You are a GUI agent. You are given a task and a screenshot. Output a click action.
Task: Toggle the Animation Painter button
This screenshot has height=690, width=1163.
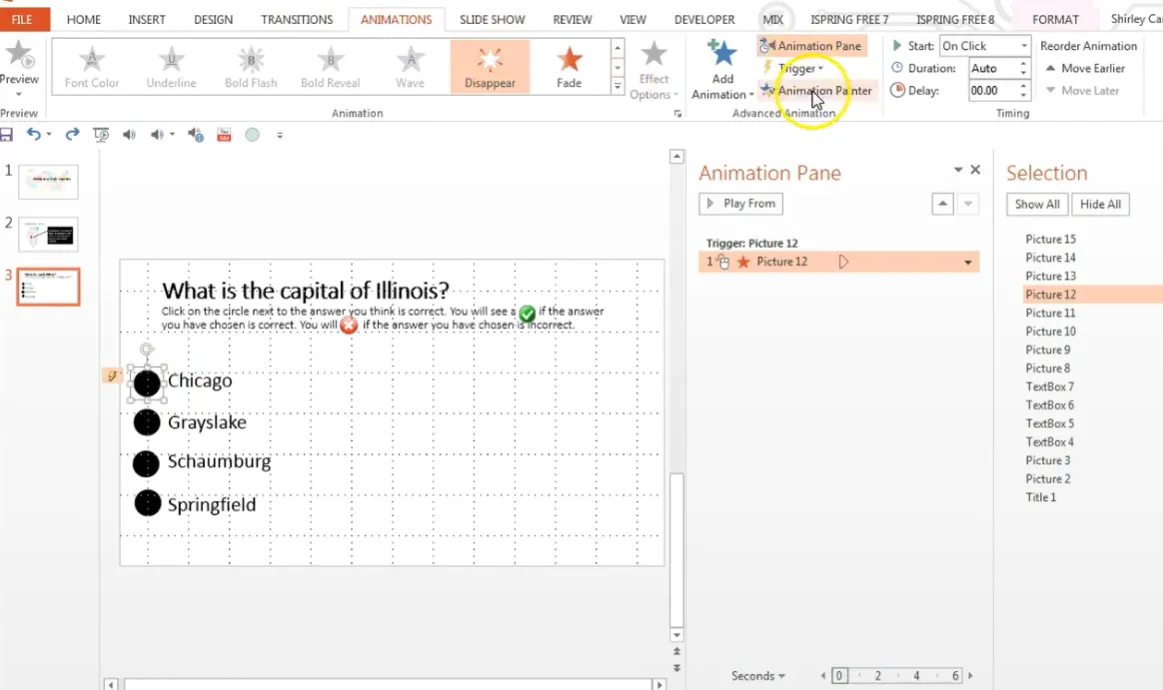pyautogui.click(x=816, y=91)
